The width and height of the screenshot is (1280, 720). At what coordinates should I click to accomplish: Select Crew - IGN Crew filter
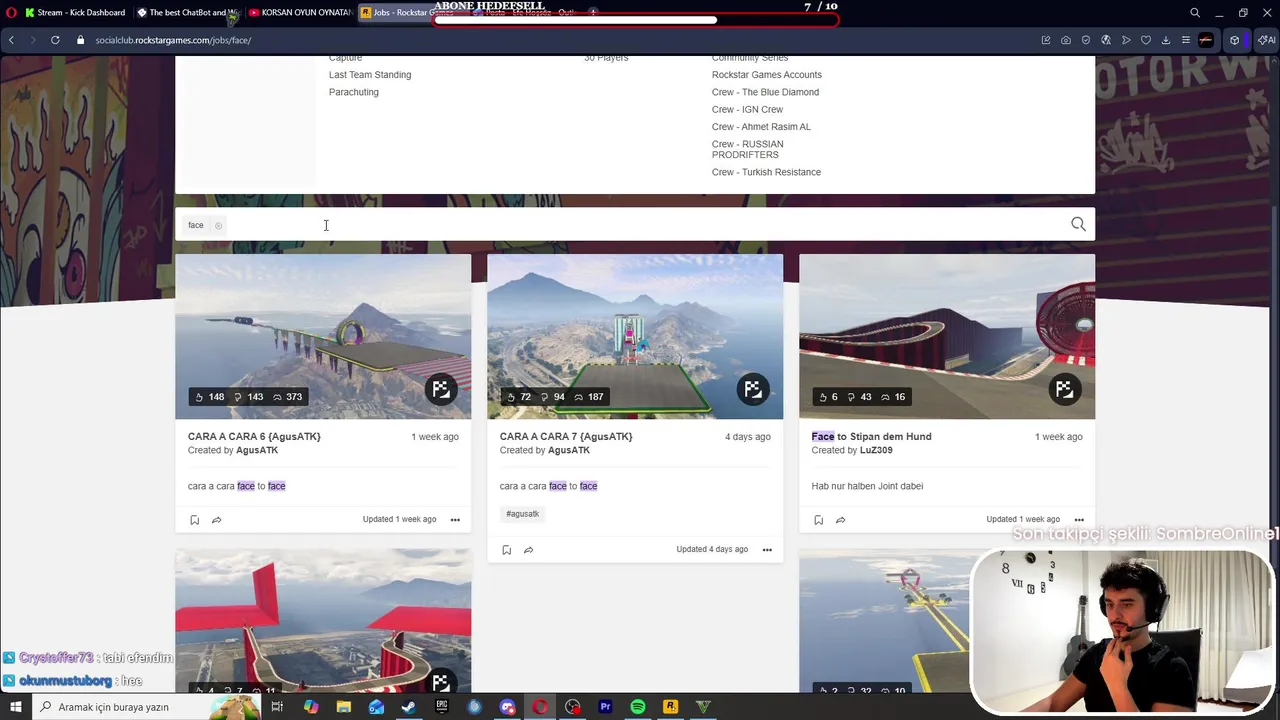[747, 110]
